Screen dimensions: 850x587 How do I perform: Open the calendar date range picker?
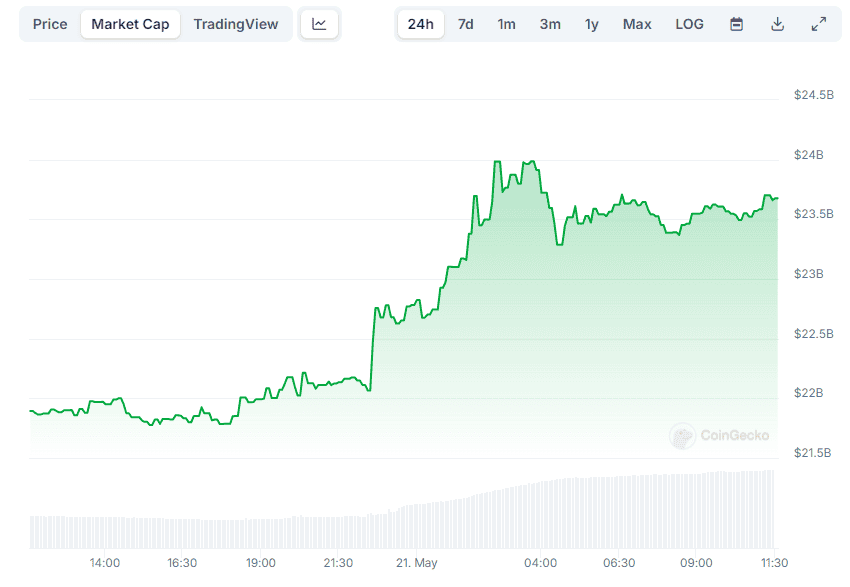point(736,24)
